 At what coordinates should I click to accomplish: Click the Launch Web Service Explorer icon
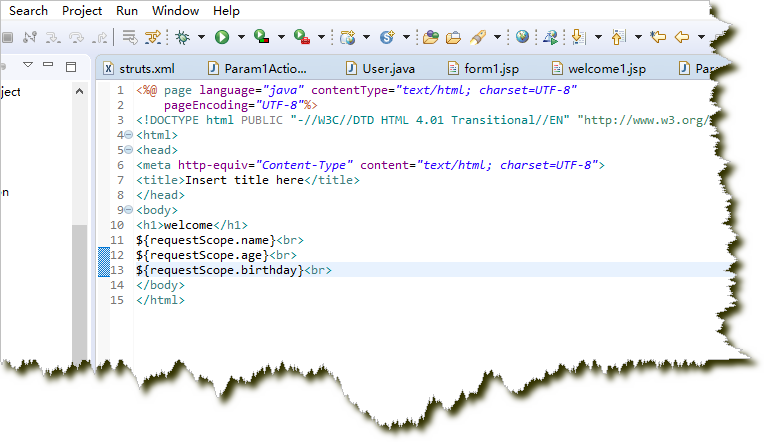pos(551,37)
